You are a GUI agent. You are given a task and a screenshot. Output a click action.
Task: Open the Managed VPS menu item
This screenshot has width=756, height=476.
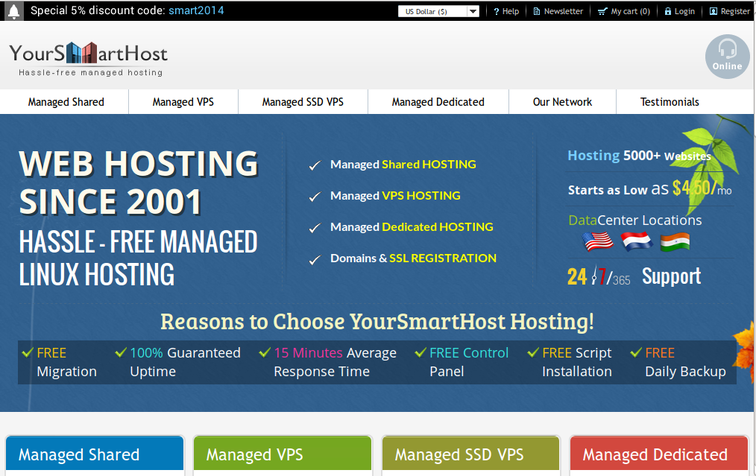pyautogui.click(x=183, y=102)
